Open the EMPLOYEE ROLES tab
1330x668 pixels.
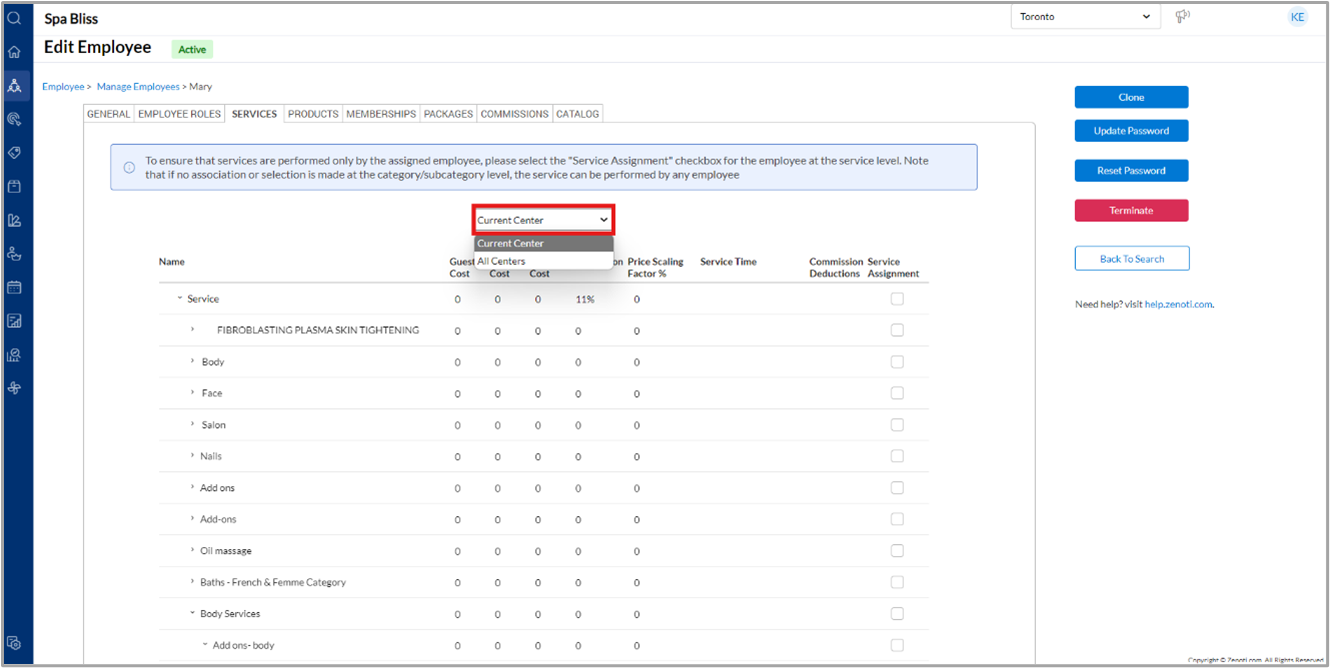click(x=180, y=114)
